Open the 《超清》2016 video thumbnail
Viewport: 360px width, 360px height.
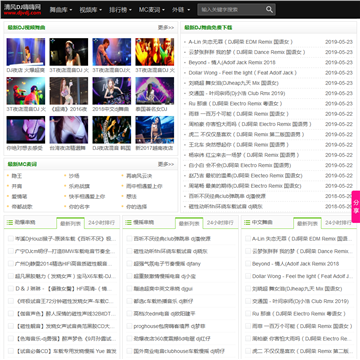click(69, 91)
